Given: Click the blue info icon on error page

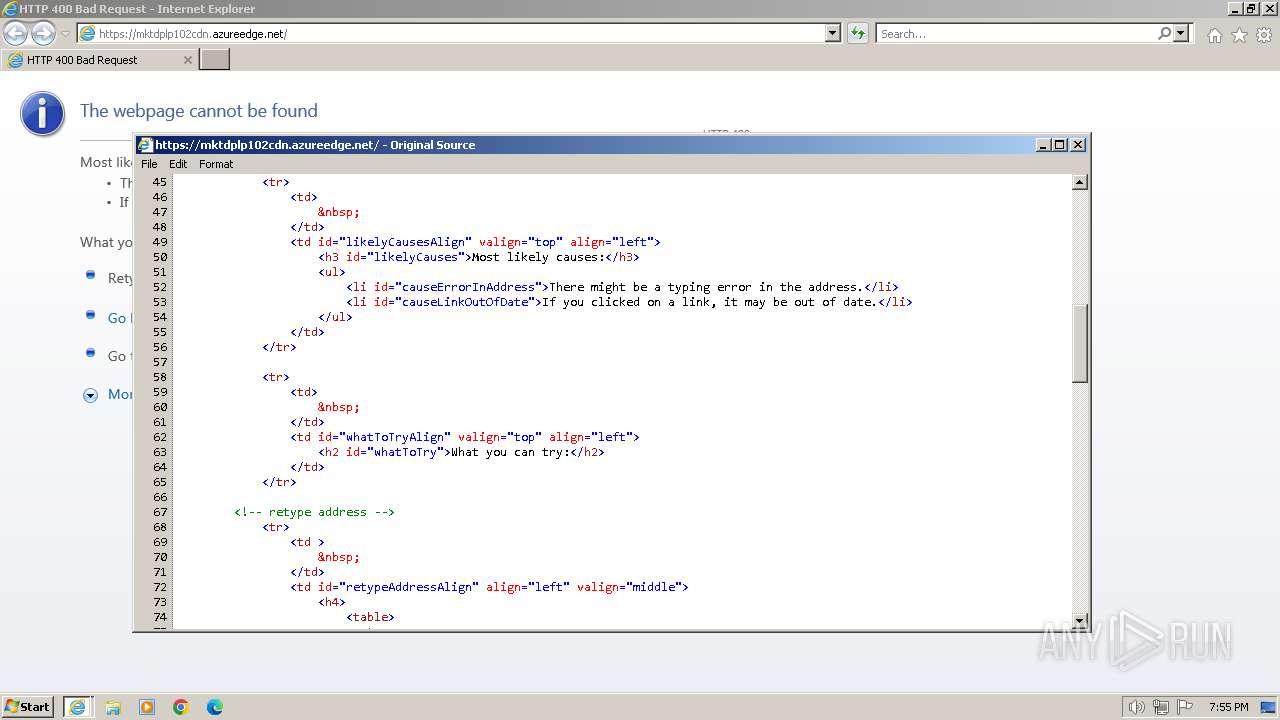Looking at the screenshot, I should (x=42, y=114).
